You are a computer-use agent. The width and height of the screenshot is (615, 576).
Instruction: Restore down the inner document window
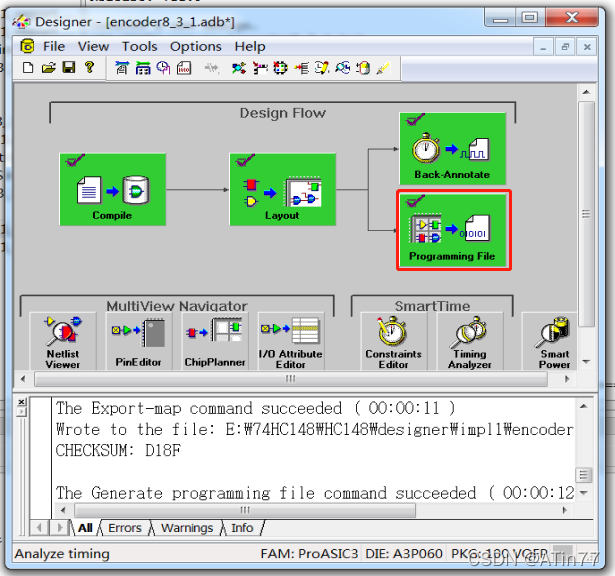click(565, 47)
